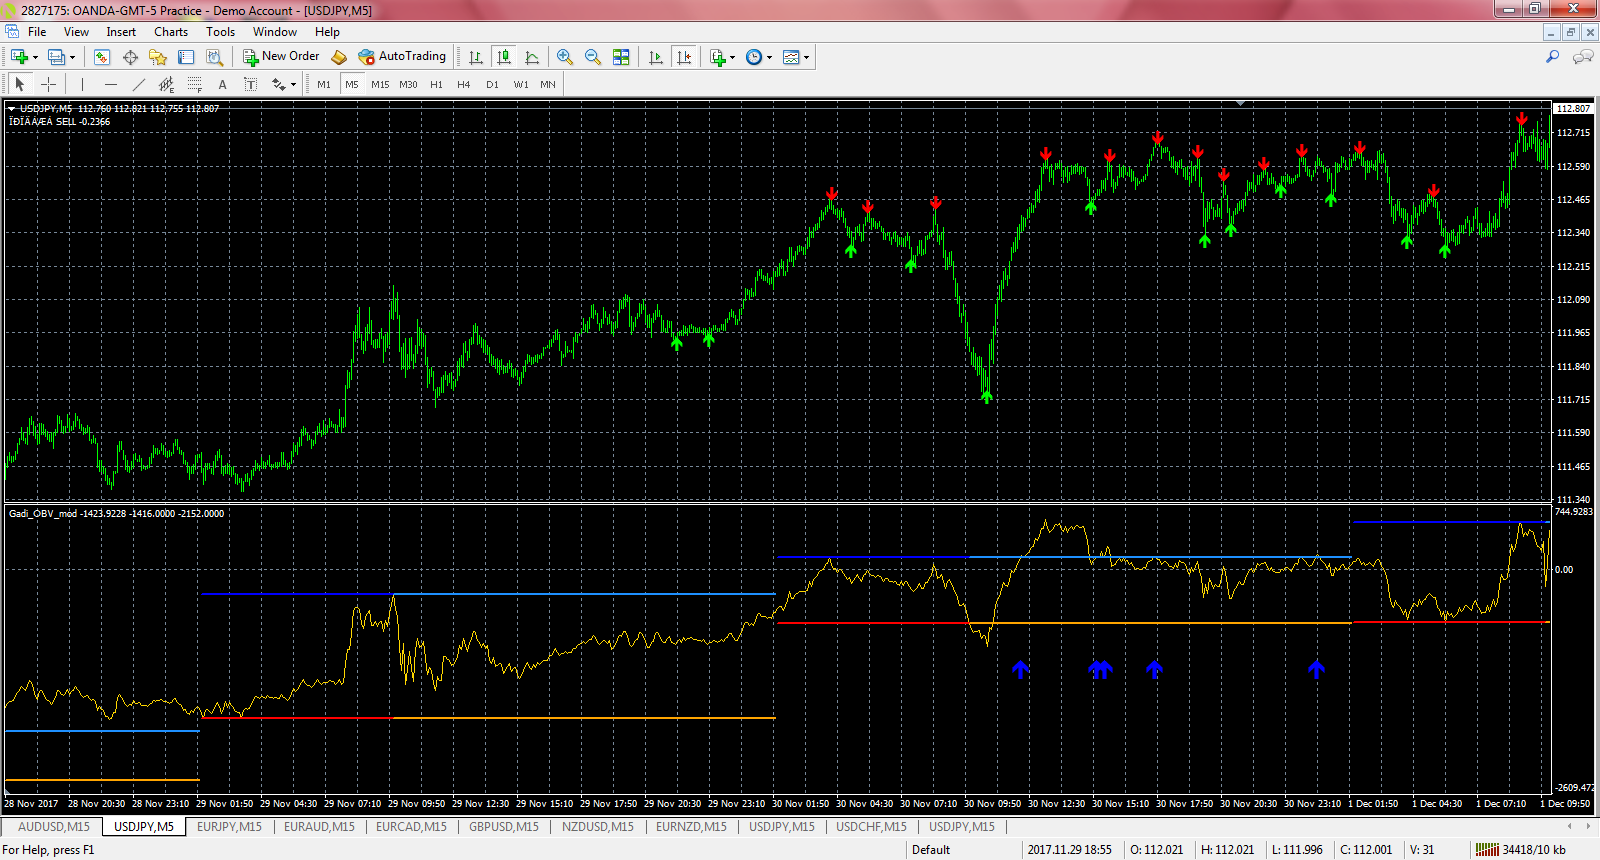This screenshot has height=860, width=1600.
Task: Open the Charts menu
Action: pyautogui.click(x=171, y=32)
